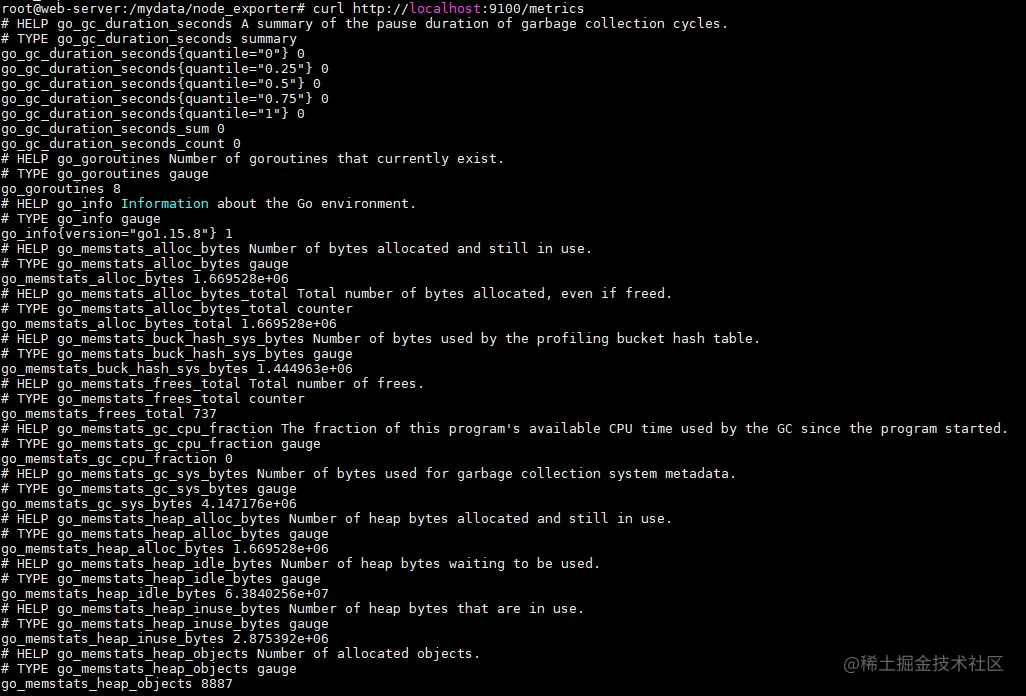
Task: Click the go_memstats_buck_hash_sys_bytes 1.444963e+06 line
Action: (x=177, y=369)
